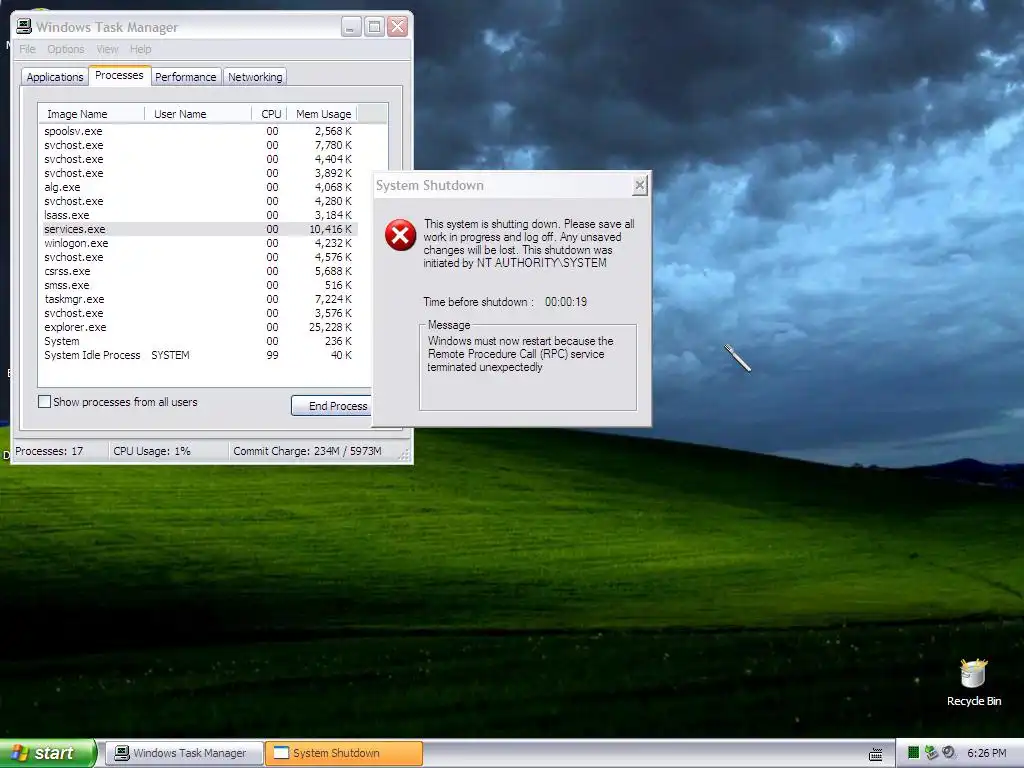Click the 'Commit Charge: 234M / 5973M' status entry
The height and width of the screenshot is (768, 1024).
coord(308,451)
